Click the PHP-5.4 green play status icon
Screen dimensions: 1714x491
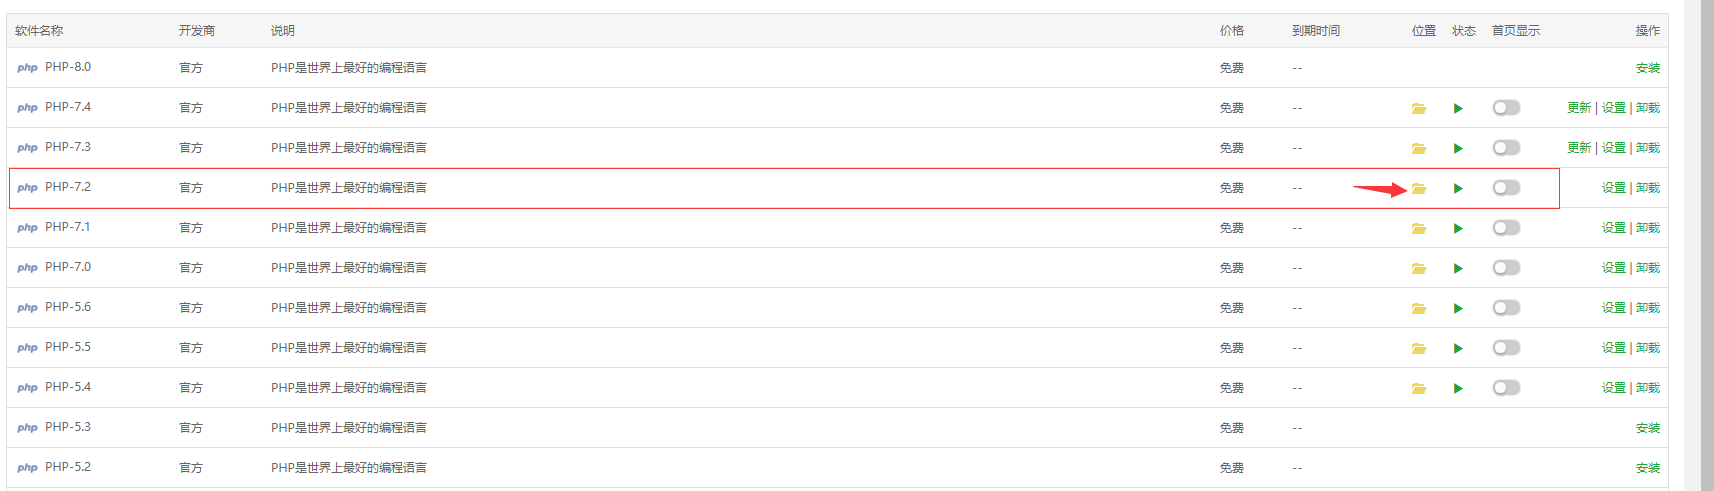[1458, 388]
